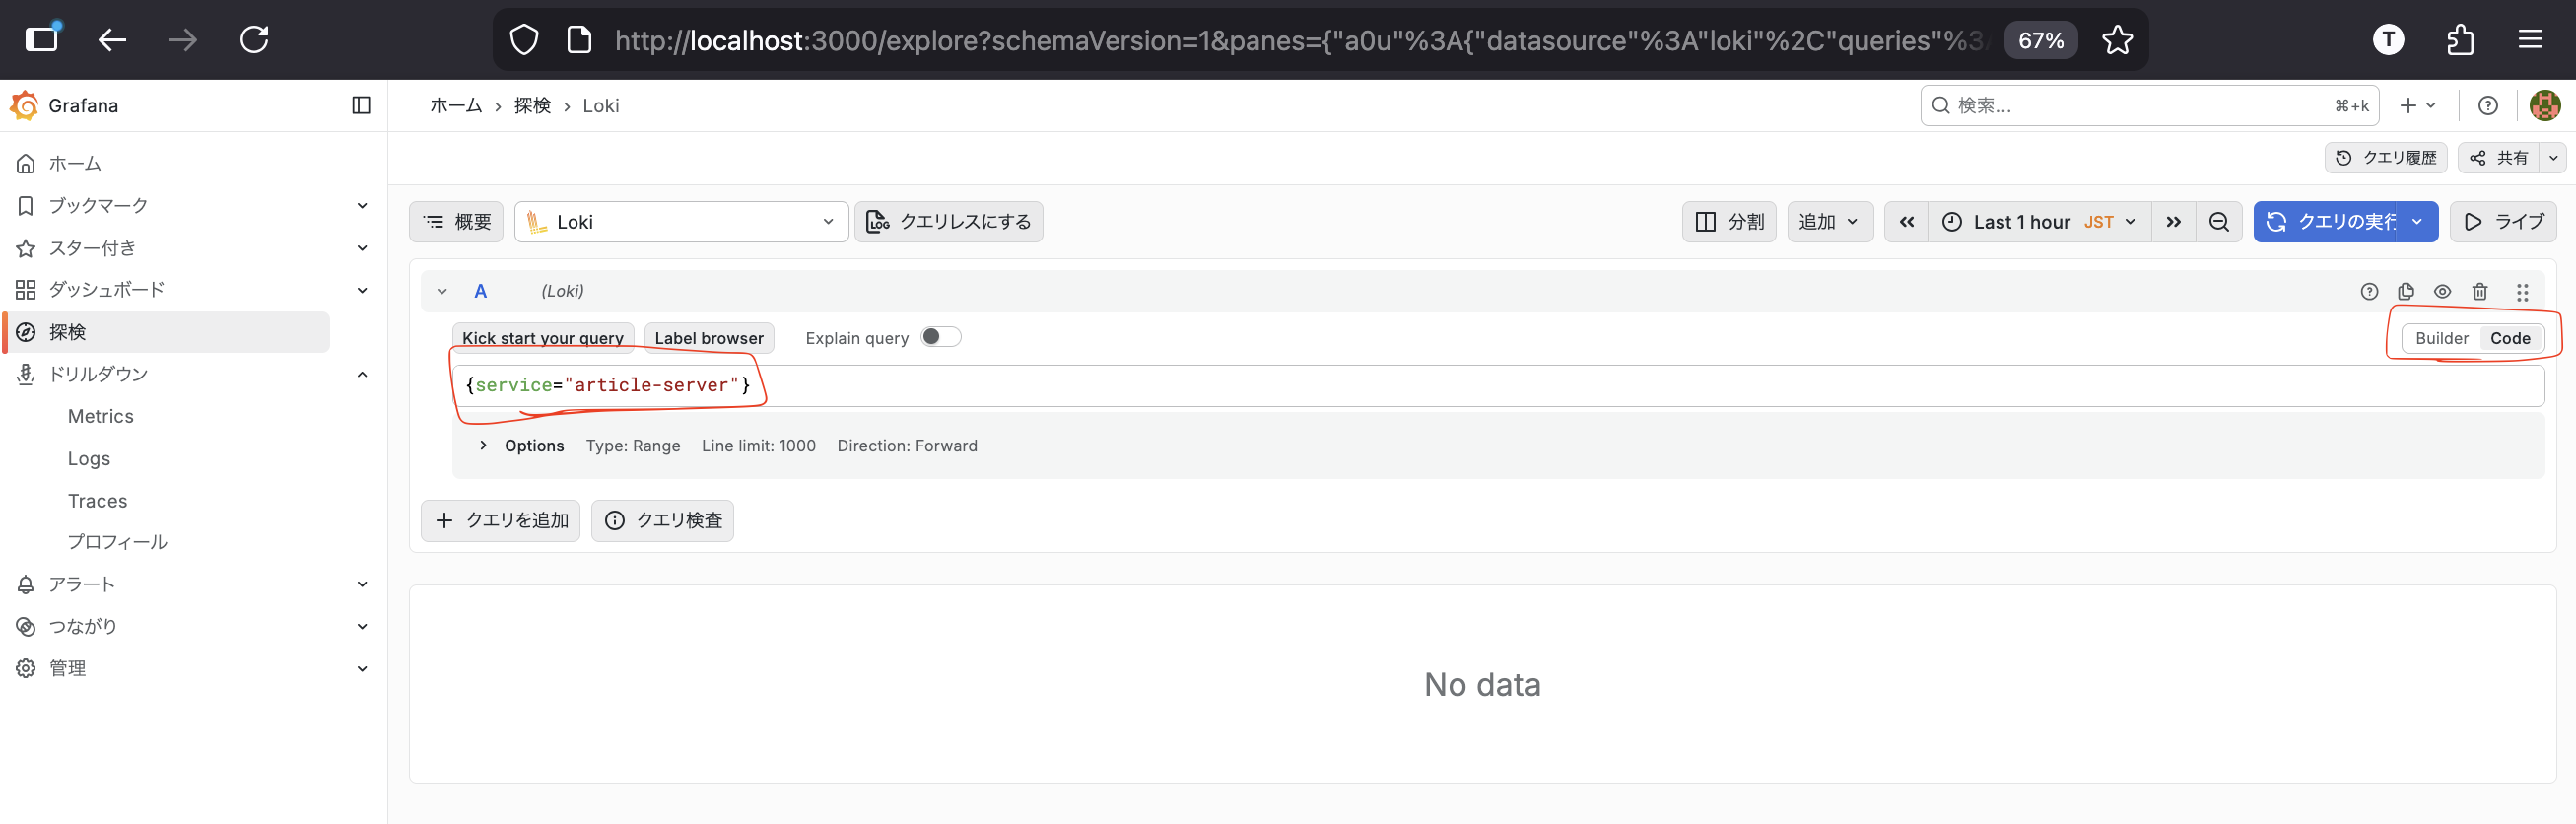The image size is (2576, 824).
Task: Open the browser hamburger menu
Action: click(2530, 40)
